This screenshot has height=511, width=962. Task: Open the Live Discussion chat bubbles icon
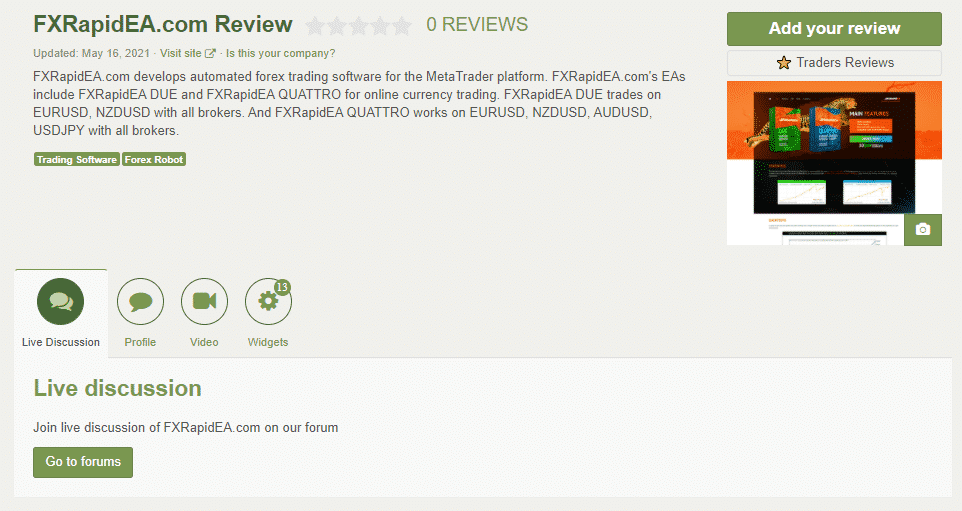click(60, 301)
